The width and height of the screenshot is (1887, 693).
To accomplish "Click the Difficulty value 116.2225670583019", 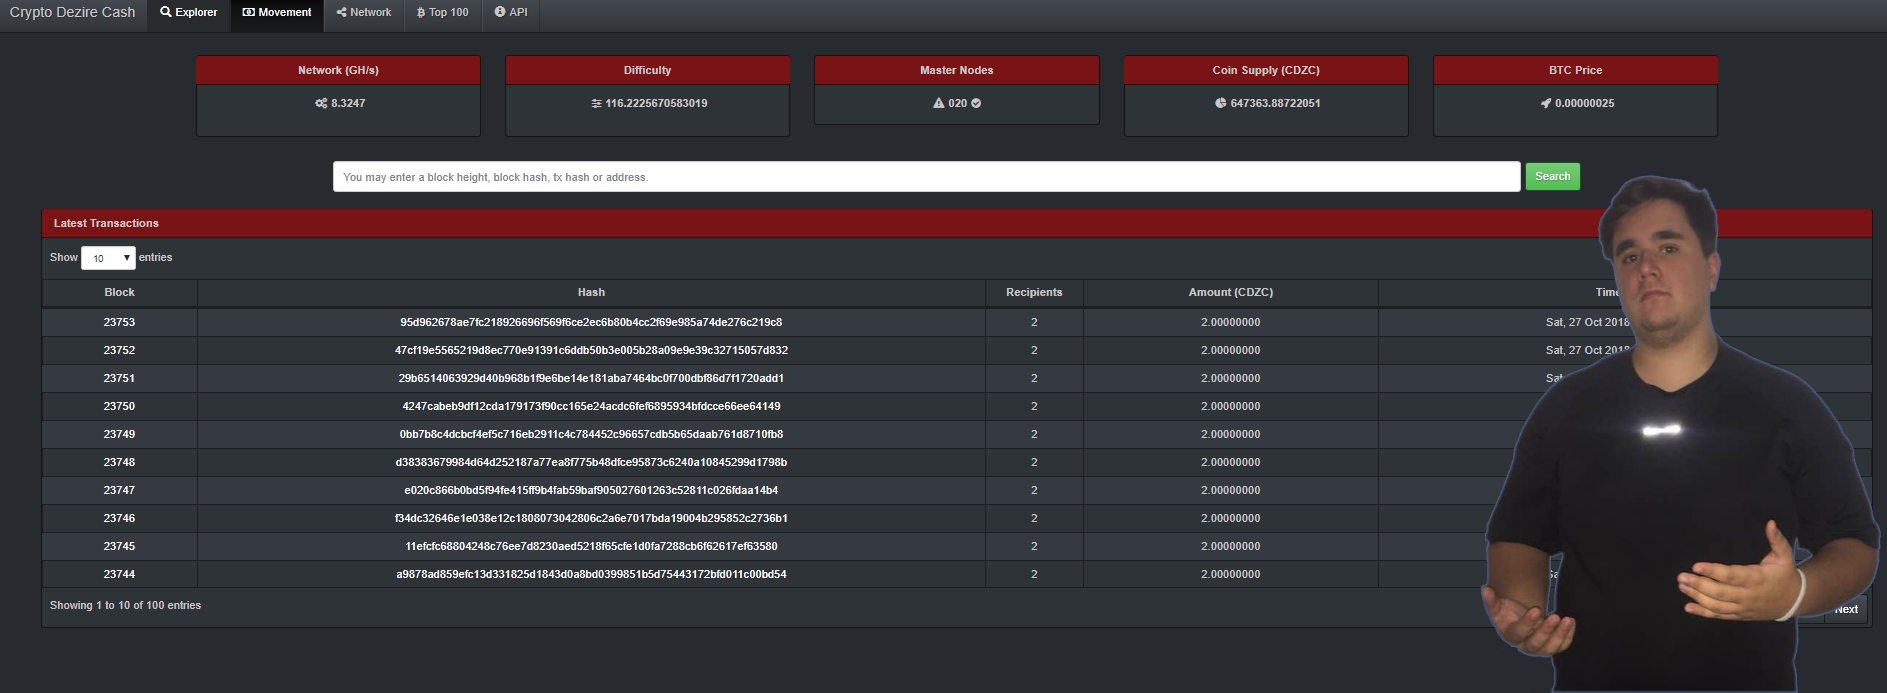I will [x=656, y=103].
